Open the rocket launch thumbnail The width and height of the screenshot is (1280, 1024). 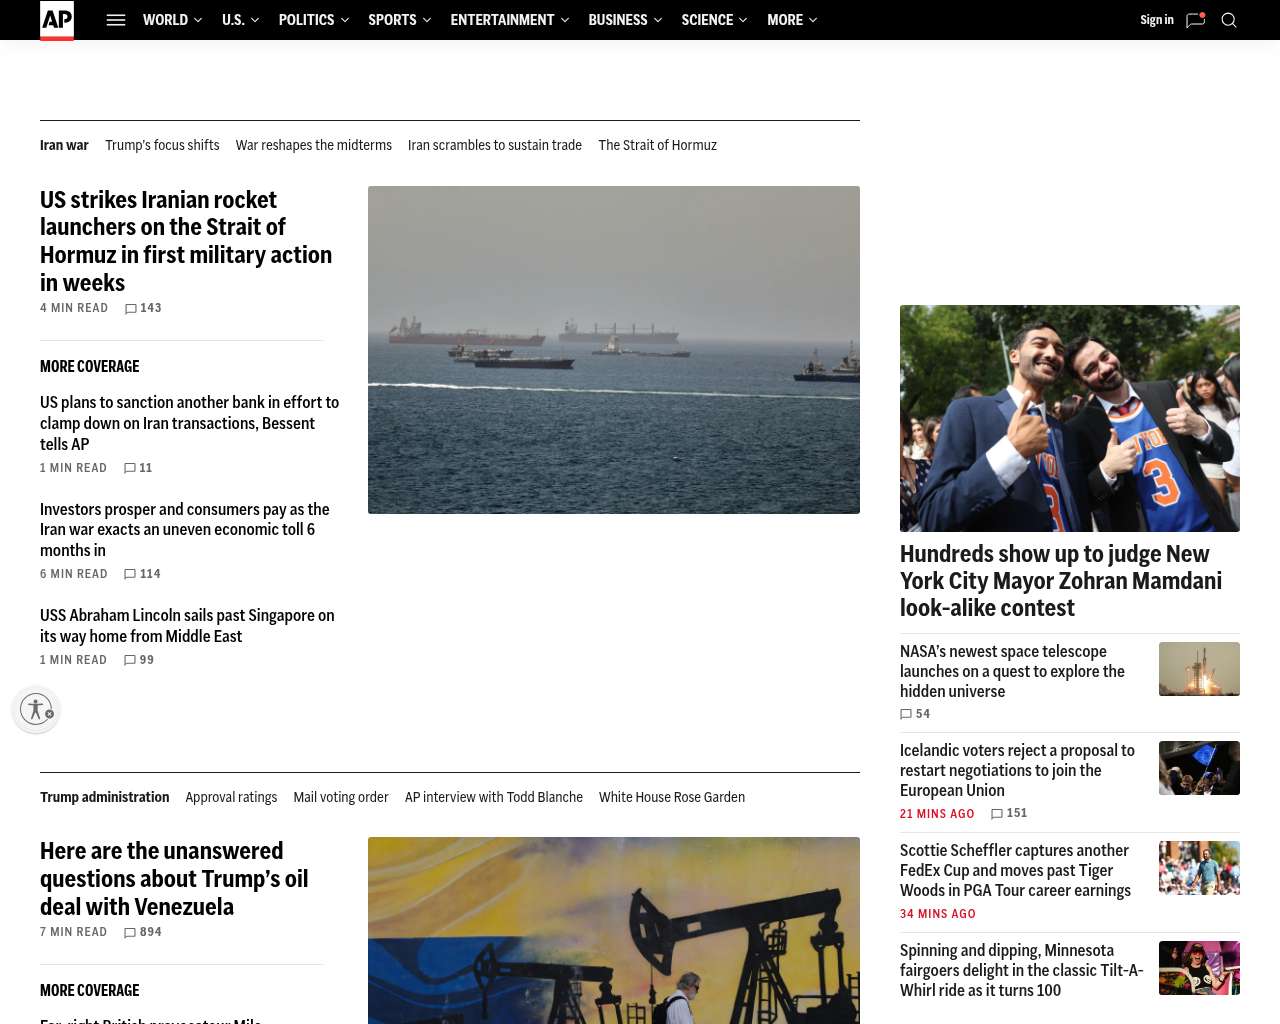[x=1199, y=668]
